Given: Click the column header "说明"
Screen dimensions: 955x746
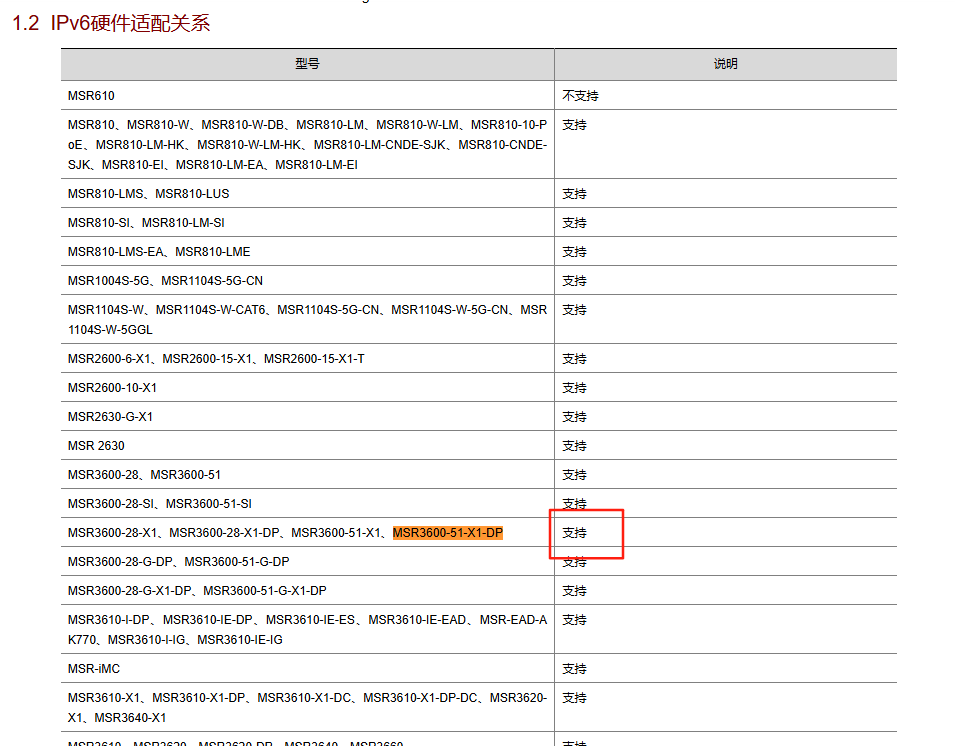Looking at the screenshot, I should tap(725, 64).
